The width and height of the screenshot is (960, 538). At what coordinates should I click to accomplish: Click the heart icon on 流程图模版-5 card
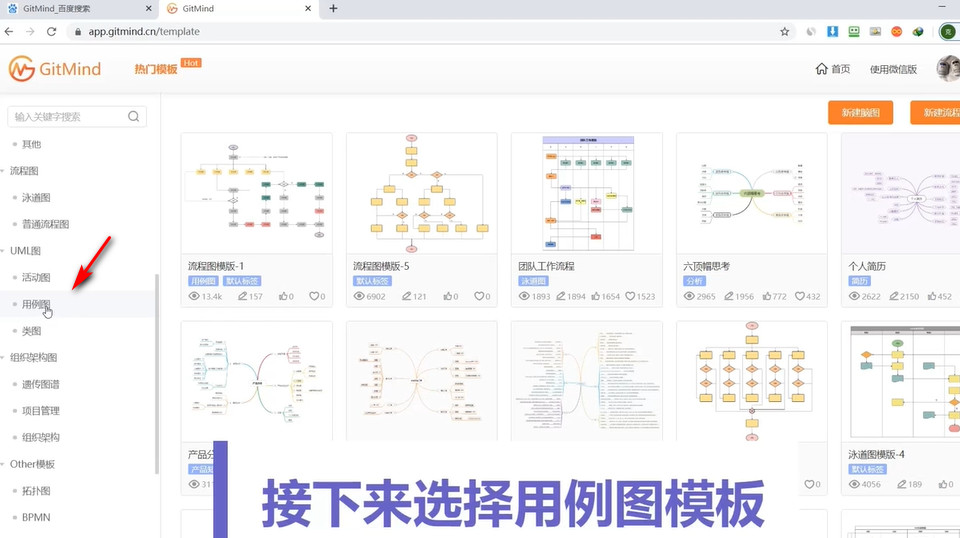click(479, 296)
